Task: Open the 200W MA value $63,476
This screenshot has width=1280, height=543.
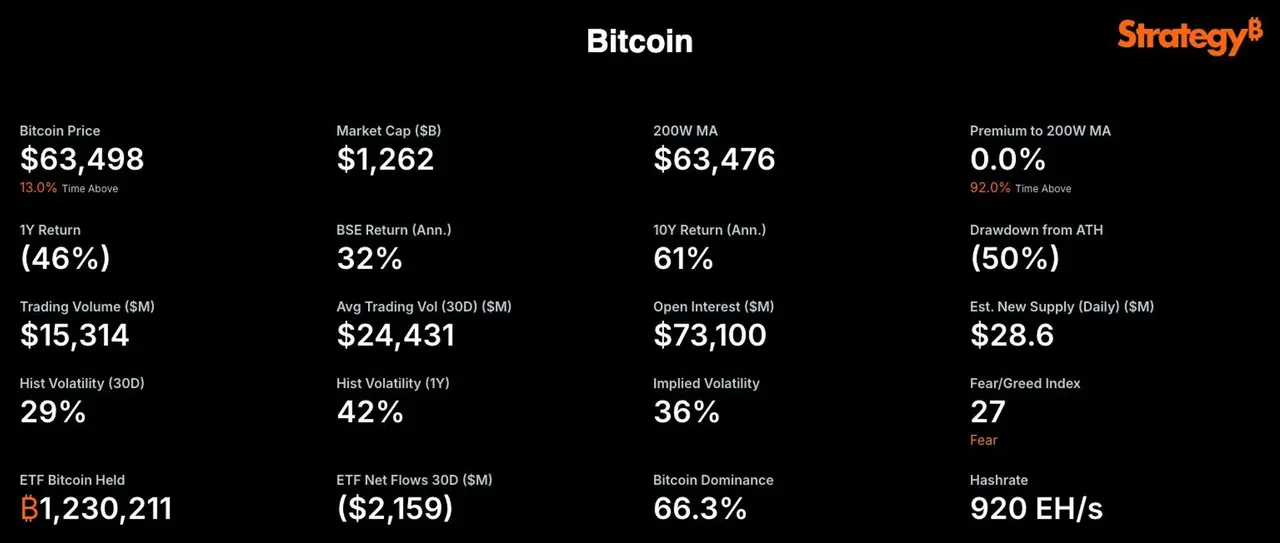Action: coord(714,159)
